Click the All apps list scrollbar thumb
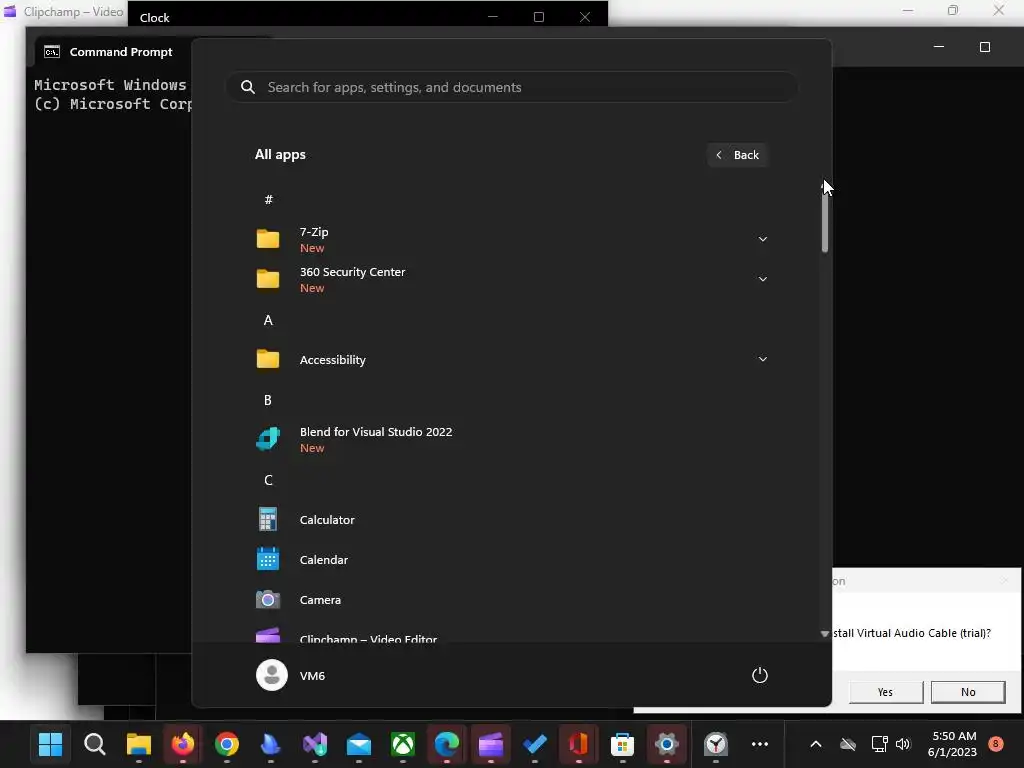Screen dimensions: 1024x768 pos(824,222)
